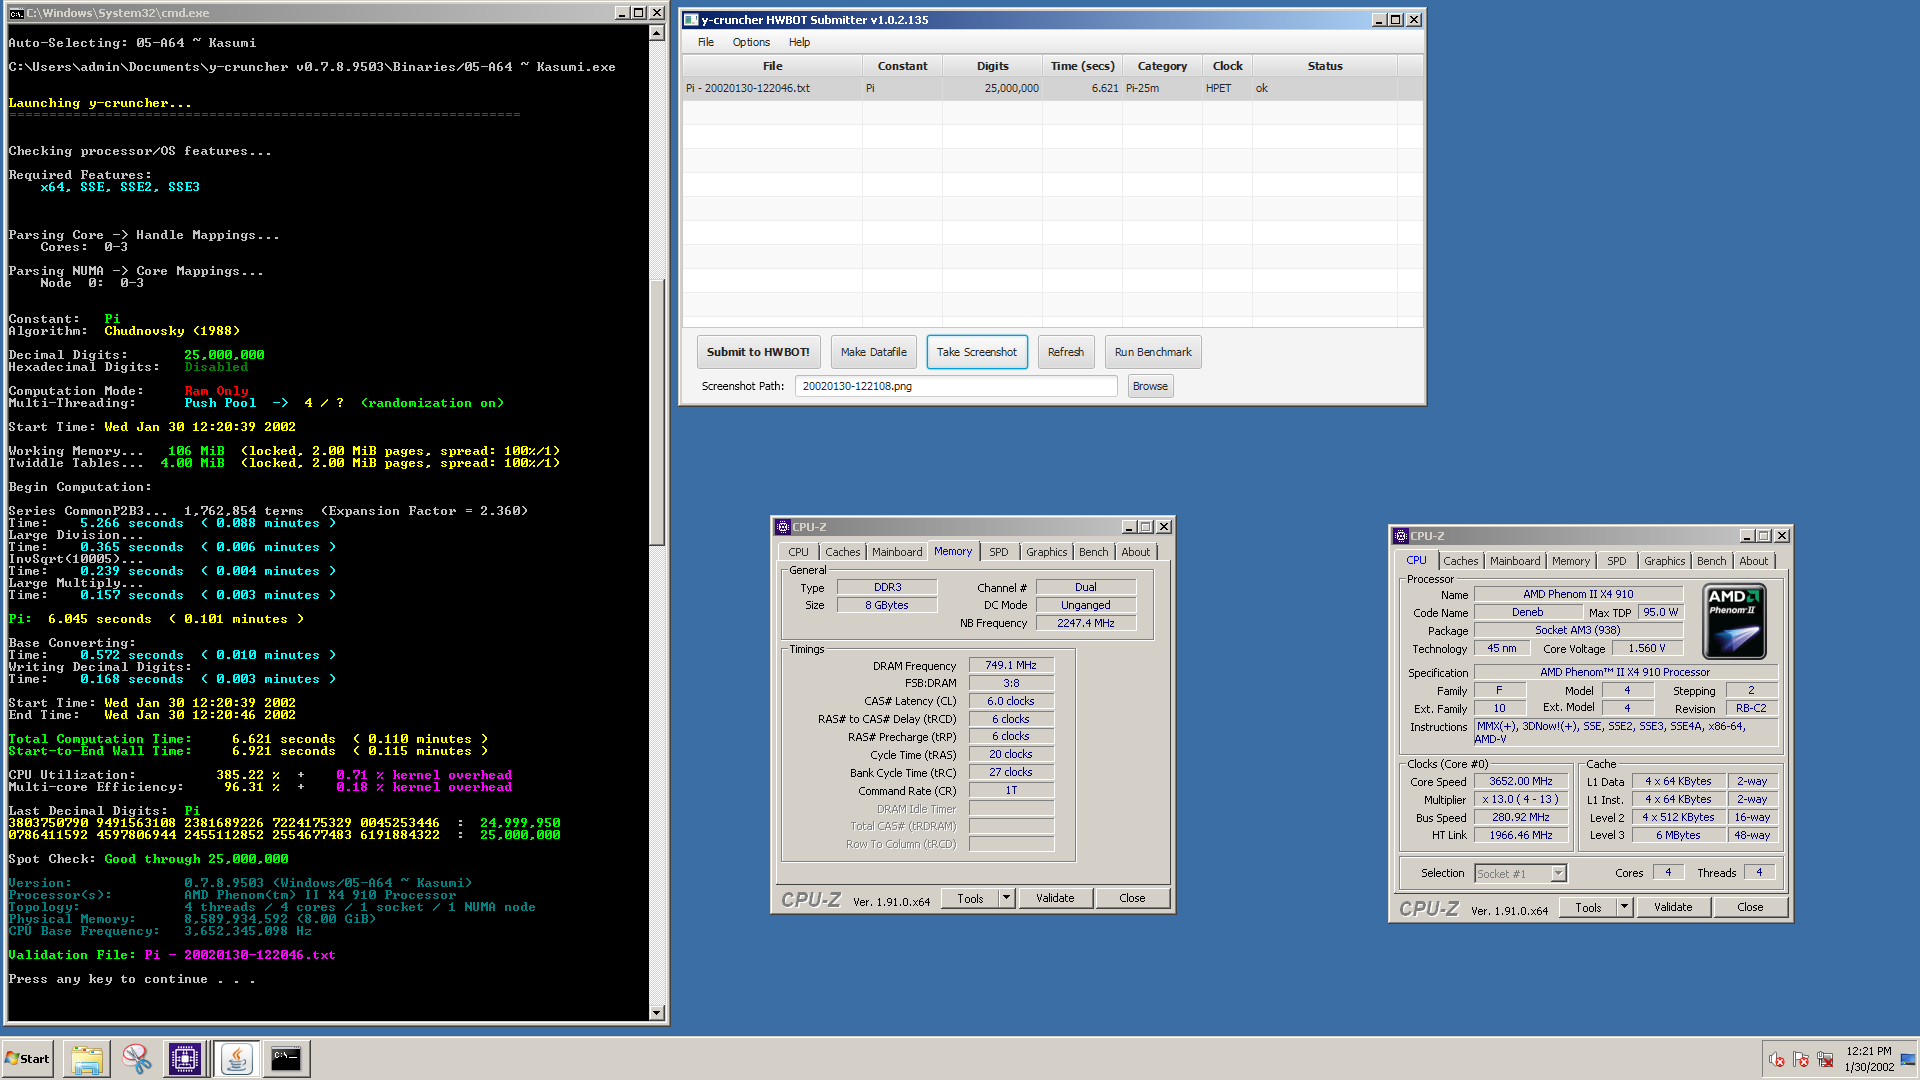Open Memory tab in CPU CPU-Z window
1920x1080 pixels.
point(1571,561)
